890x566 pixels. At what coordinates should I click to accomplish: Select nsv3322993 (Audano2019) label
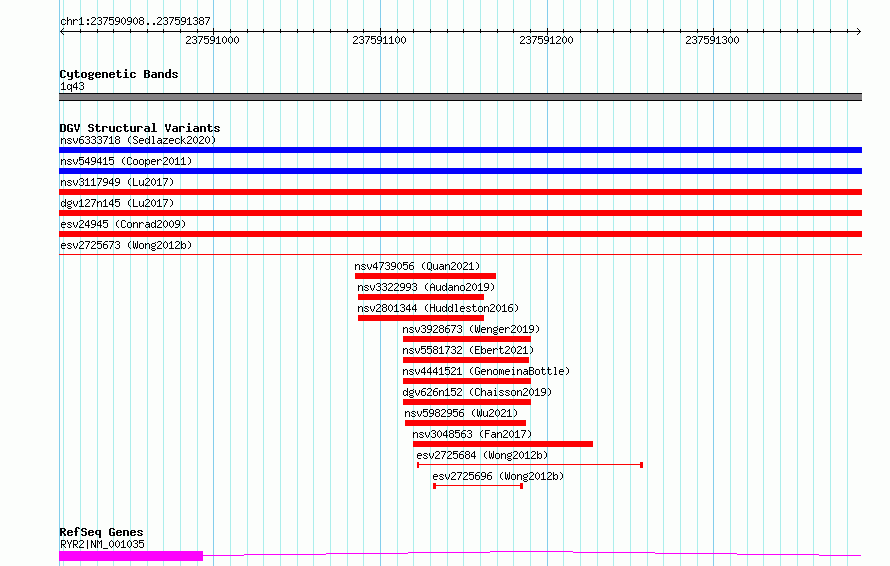point(426,287)
